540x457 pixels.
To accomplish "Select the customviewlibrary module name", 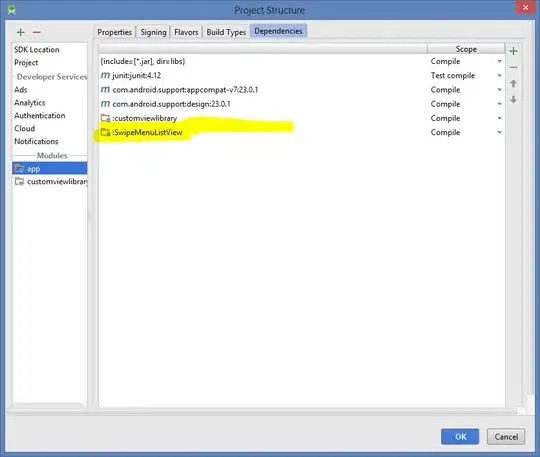I will (57, 181).
